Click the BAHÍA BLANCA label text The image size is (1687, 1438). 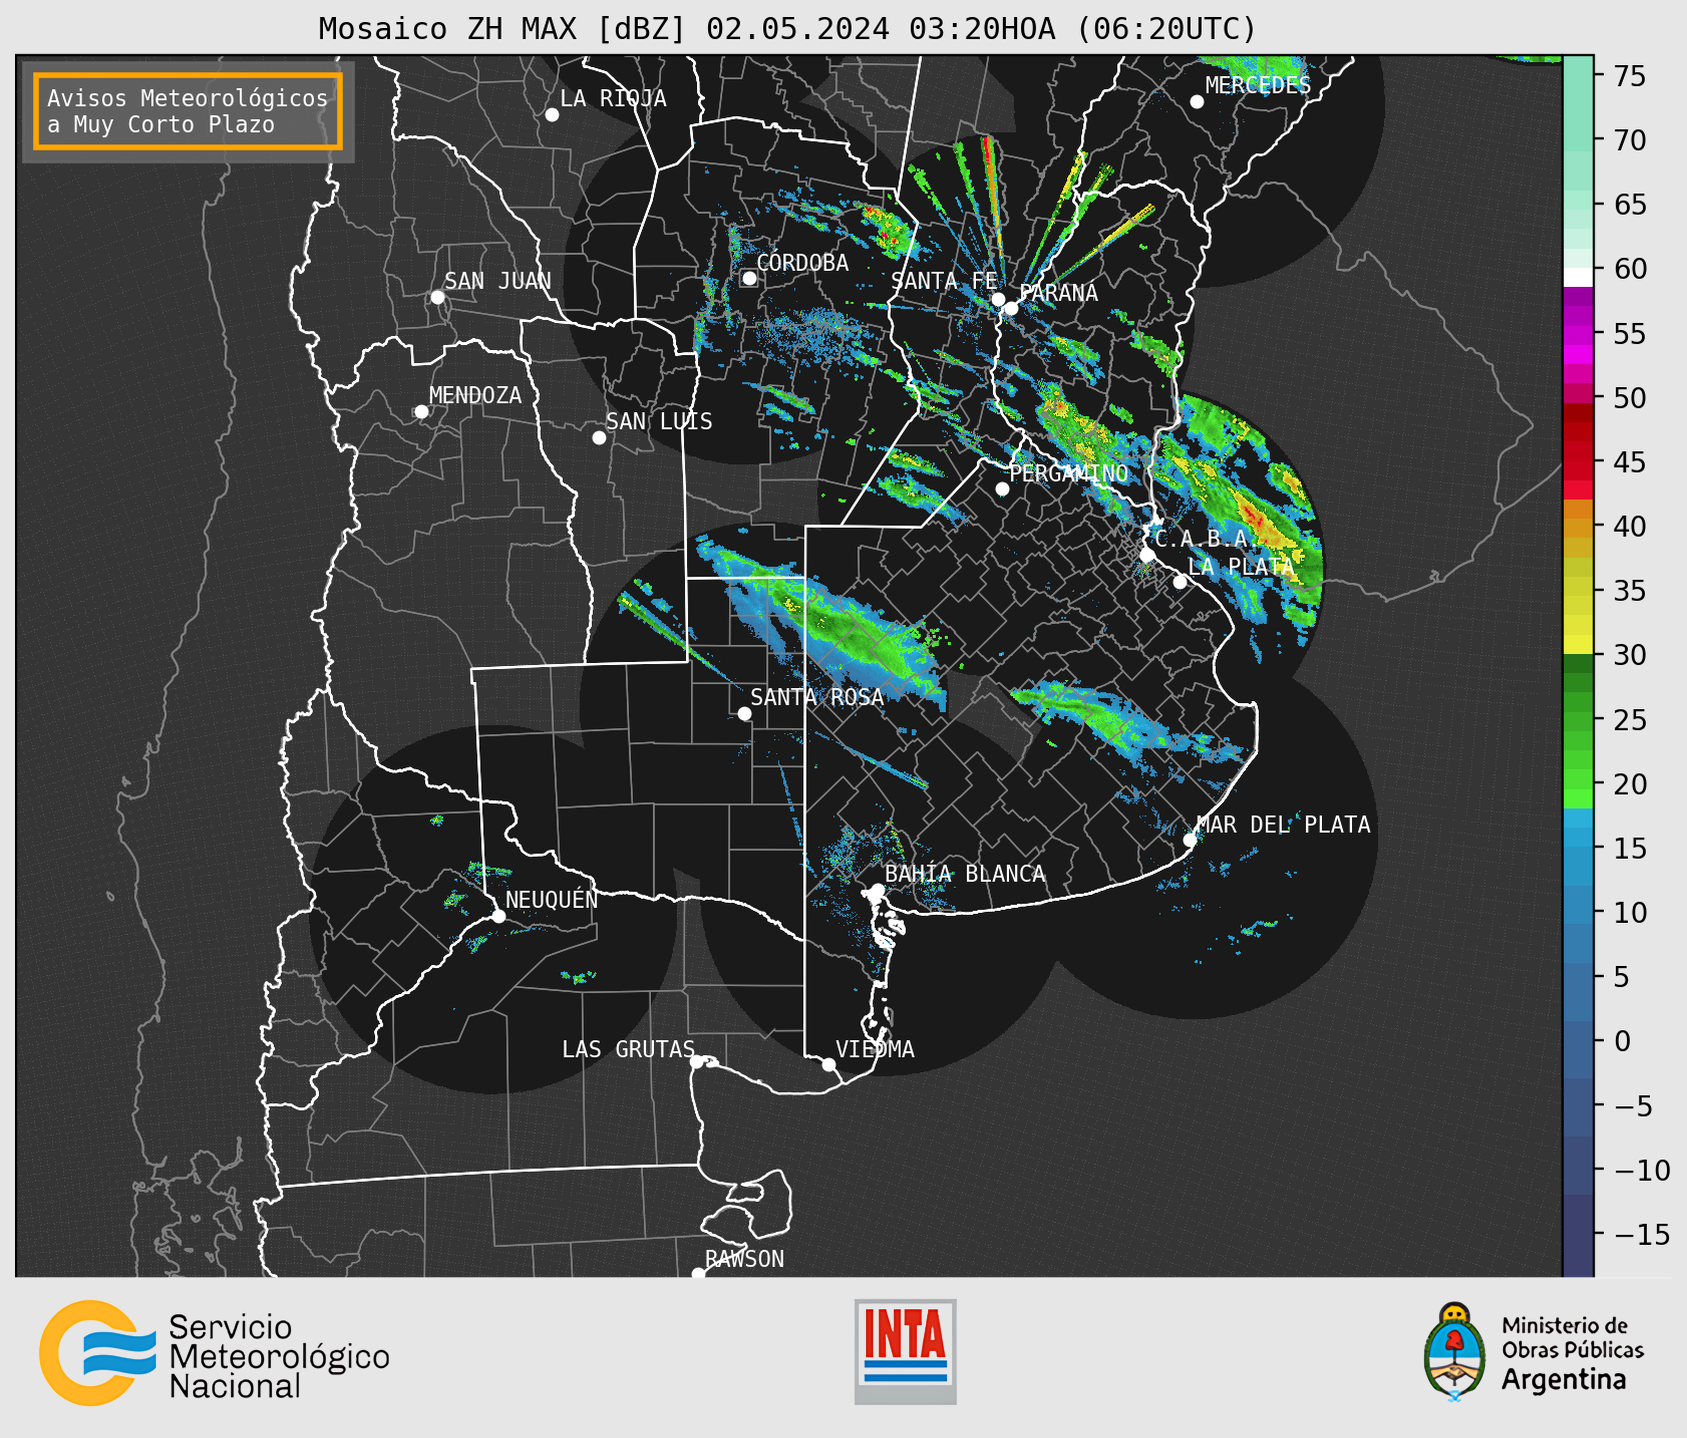tap(965, 874)
